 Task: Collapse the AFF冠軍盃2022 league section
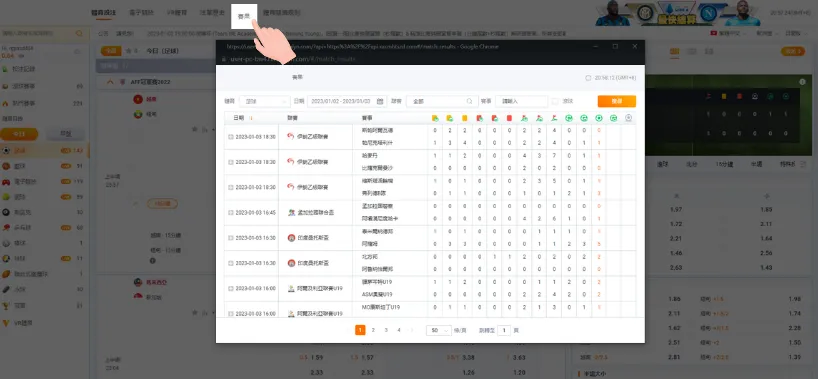coord(110,82)
